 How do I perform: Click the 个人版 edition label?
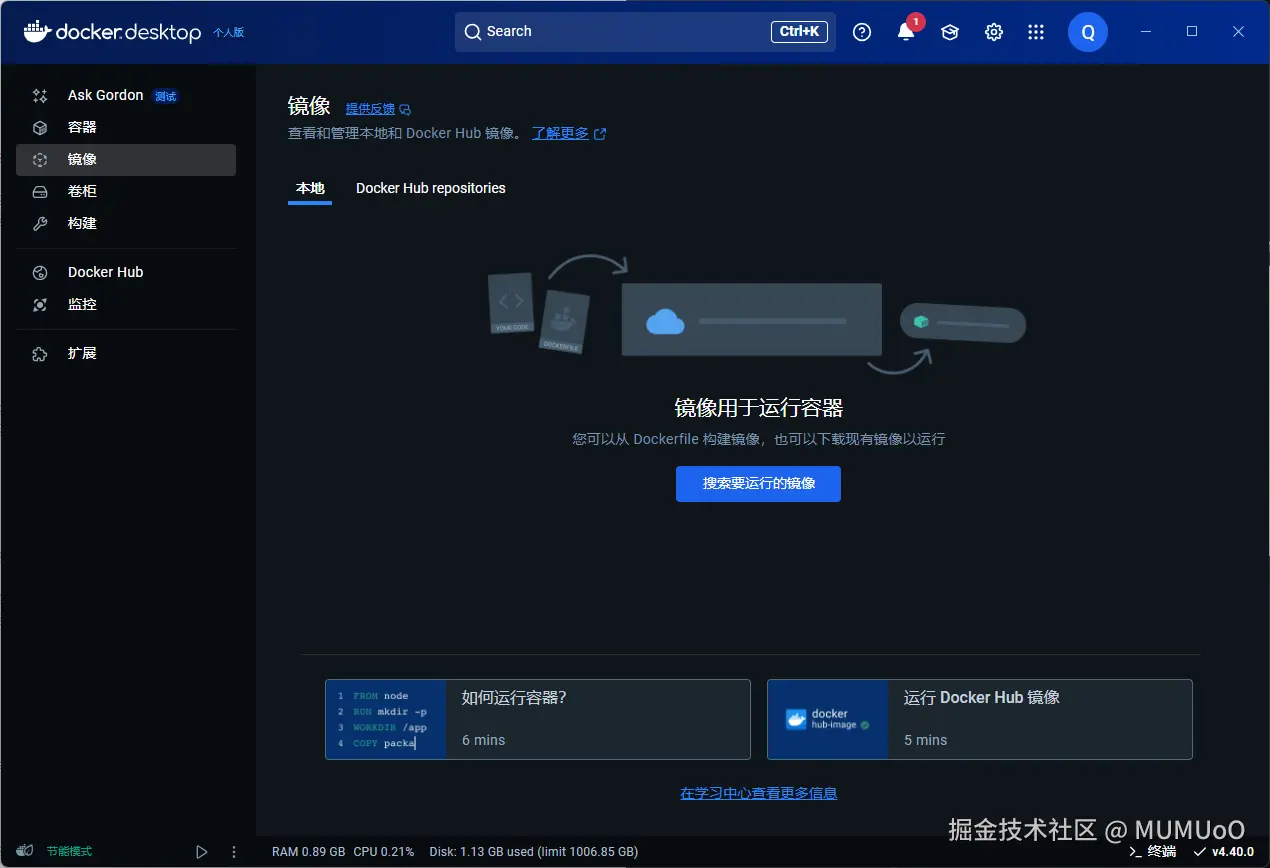point(229,32)
